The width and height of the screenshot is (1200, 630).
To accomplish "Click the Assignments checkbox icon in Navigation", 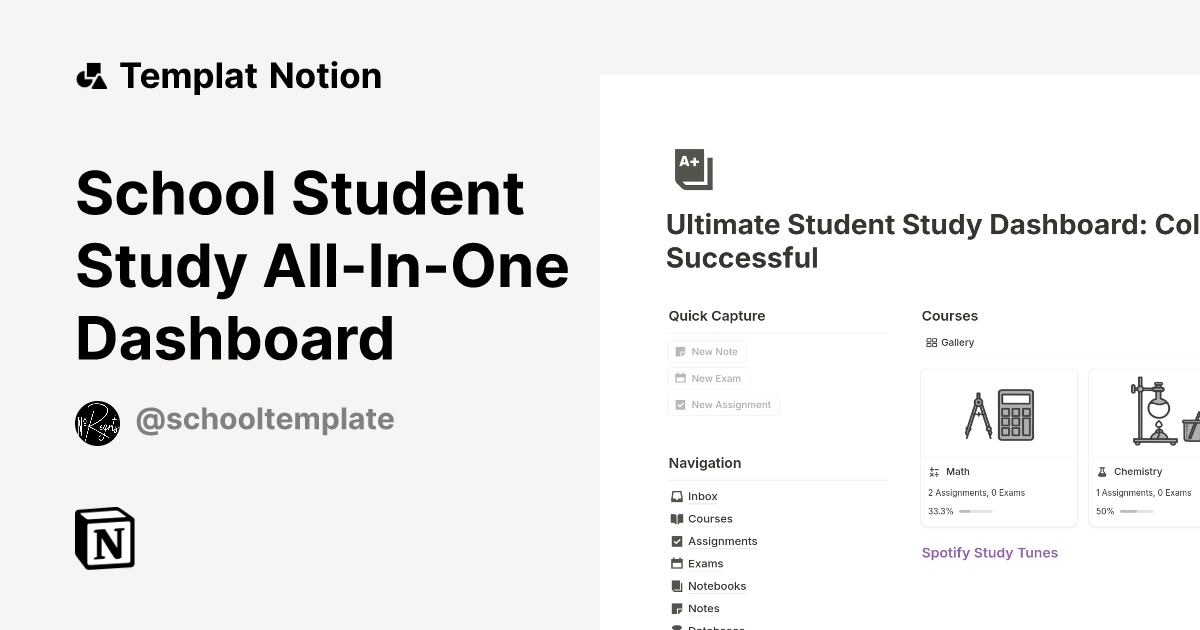I will tap(676, 541).
